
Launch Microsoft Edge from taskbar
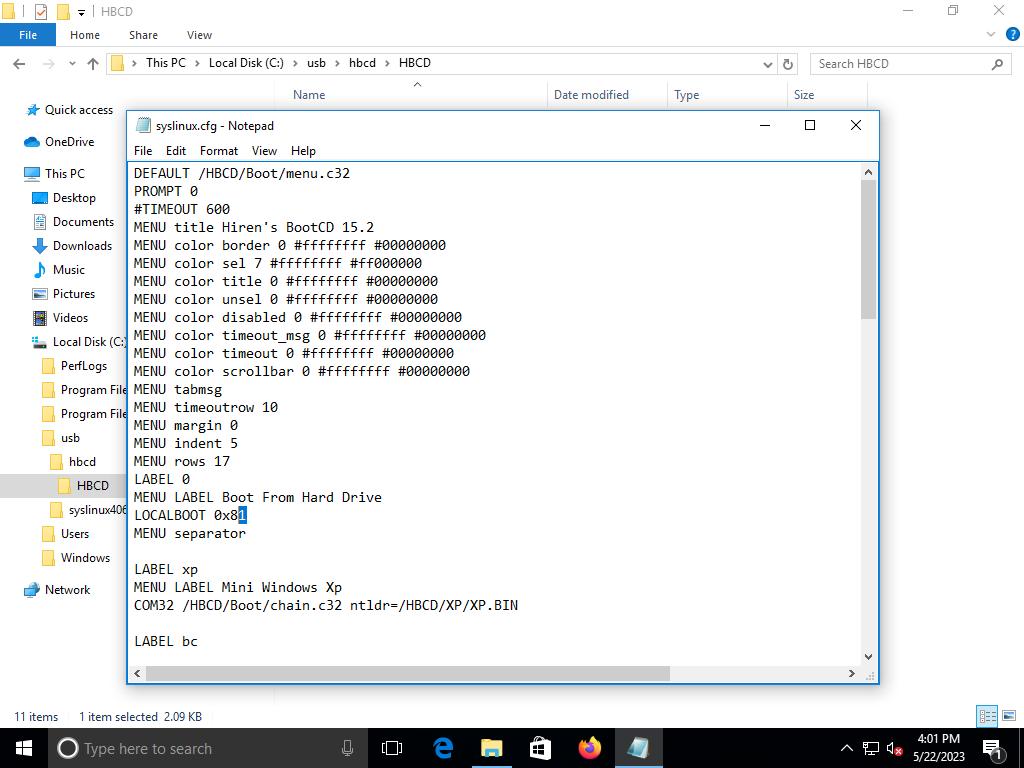[x=443, y=748]
